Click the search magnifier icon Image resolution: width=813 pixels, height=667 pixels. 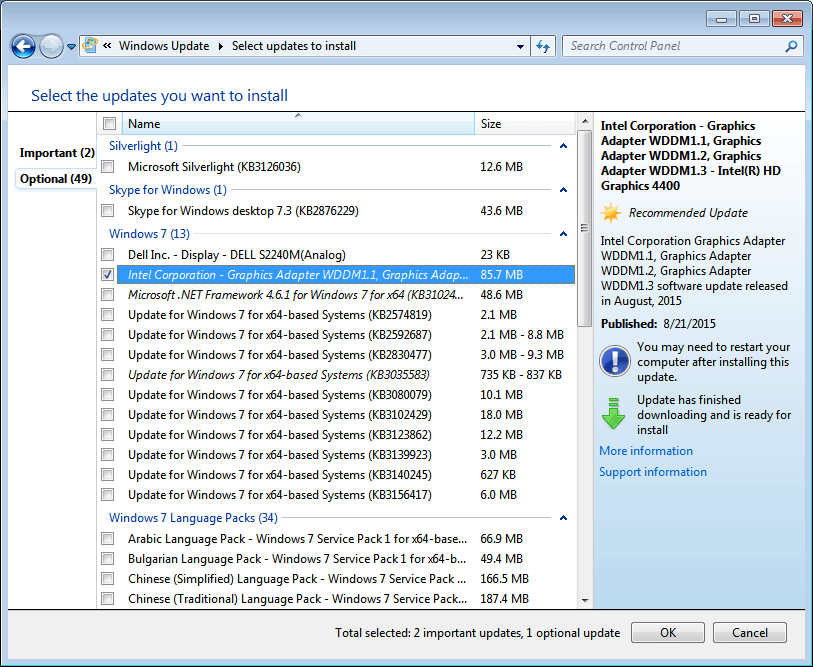pyautogui.click(x=791, y=46)
